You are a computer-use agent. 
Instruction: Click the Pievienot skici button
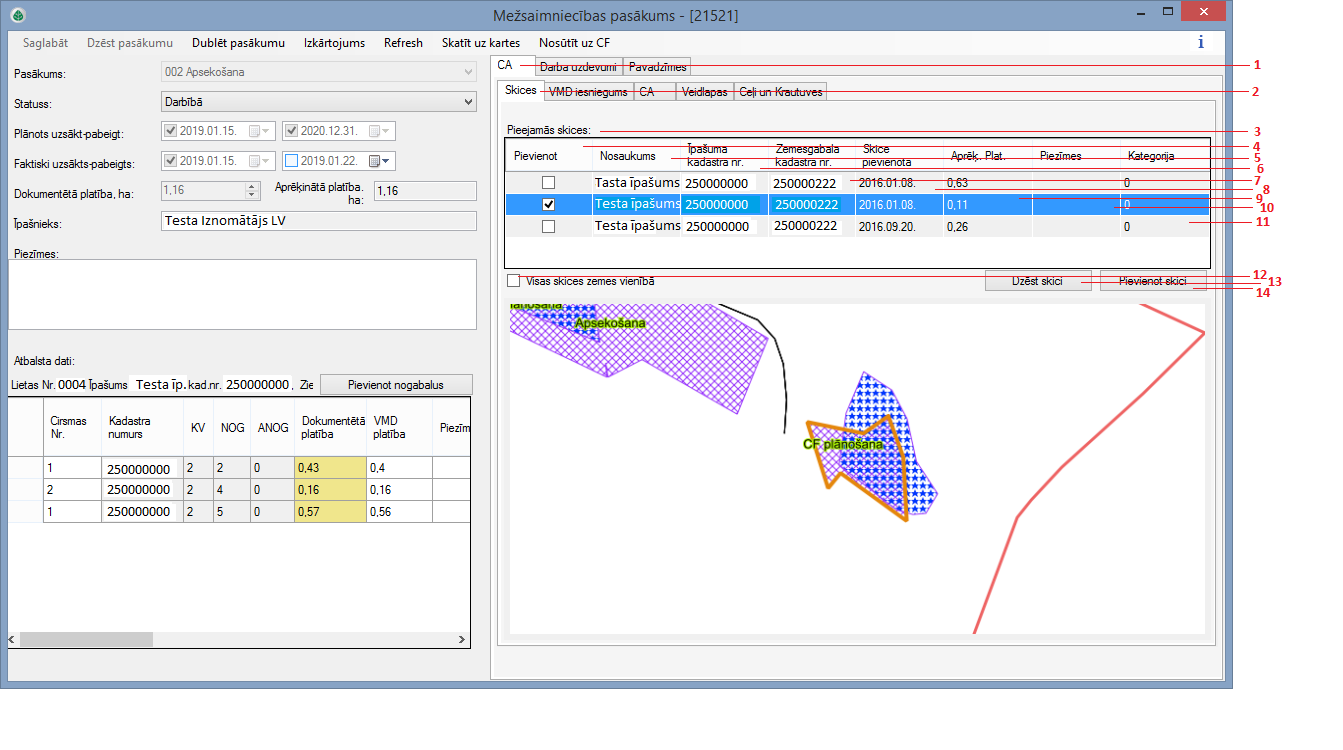tap(1152, 281)
